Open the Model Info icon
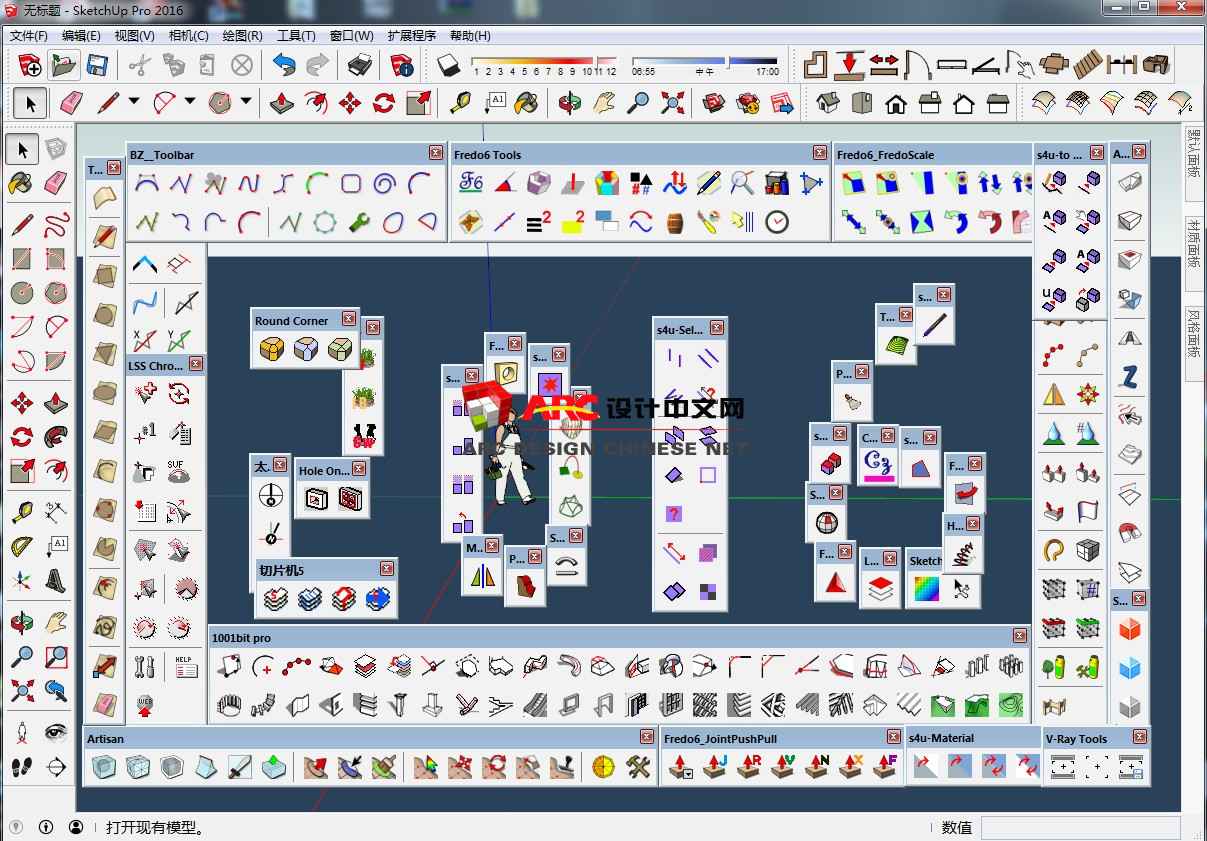Viewport: 1207px width, 841px height. coord(403,66)
